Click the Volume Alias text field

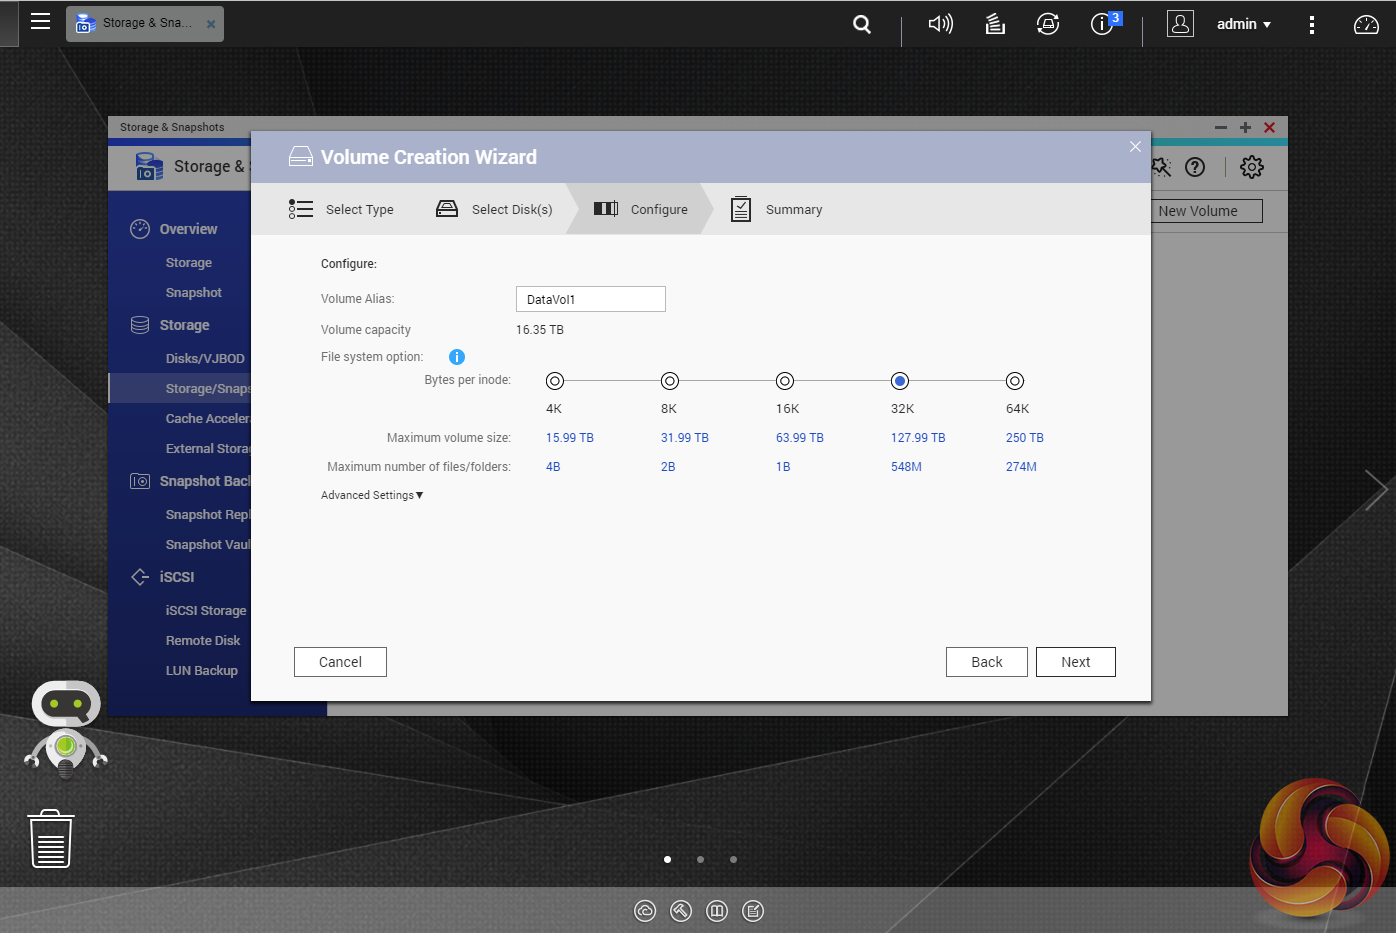click(x=590, y=299)
